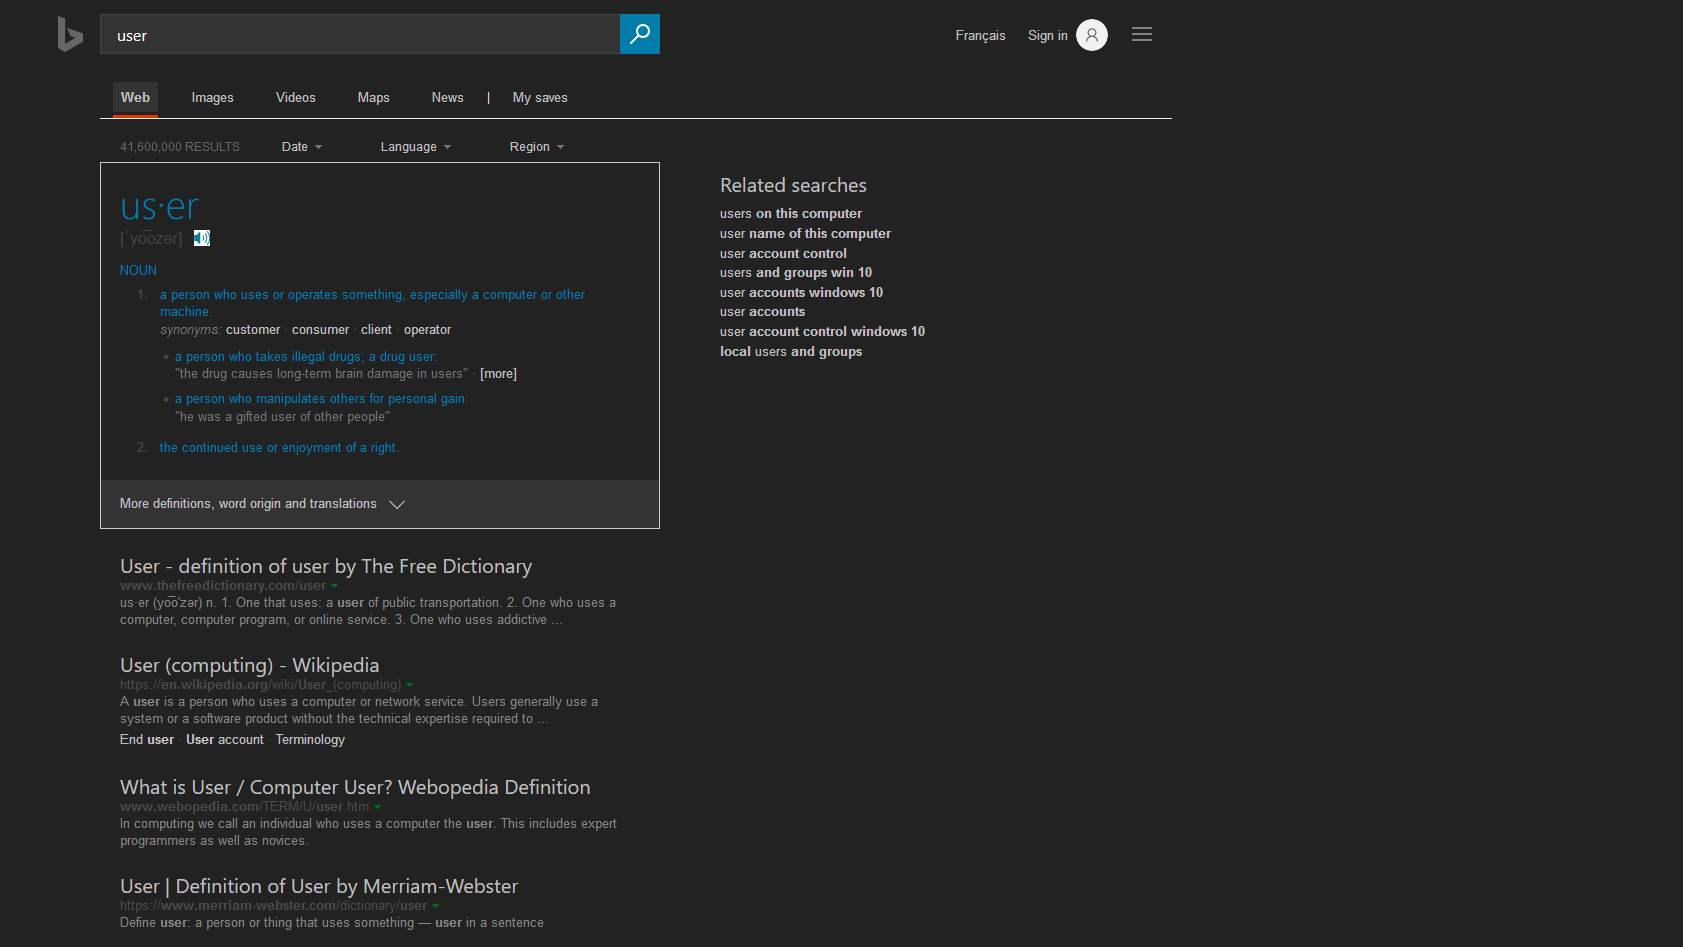The width and height of the screenshot is (1683, 947).
Task: Click the Sign in profile icon
Action: click(x=1091, y=34)
